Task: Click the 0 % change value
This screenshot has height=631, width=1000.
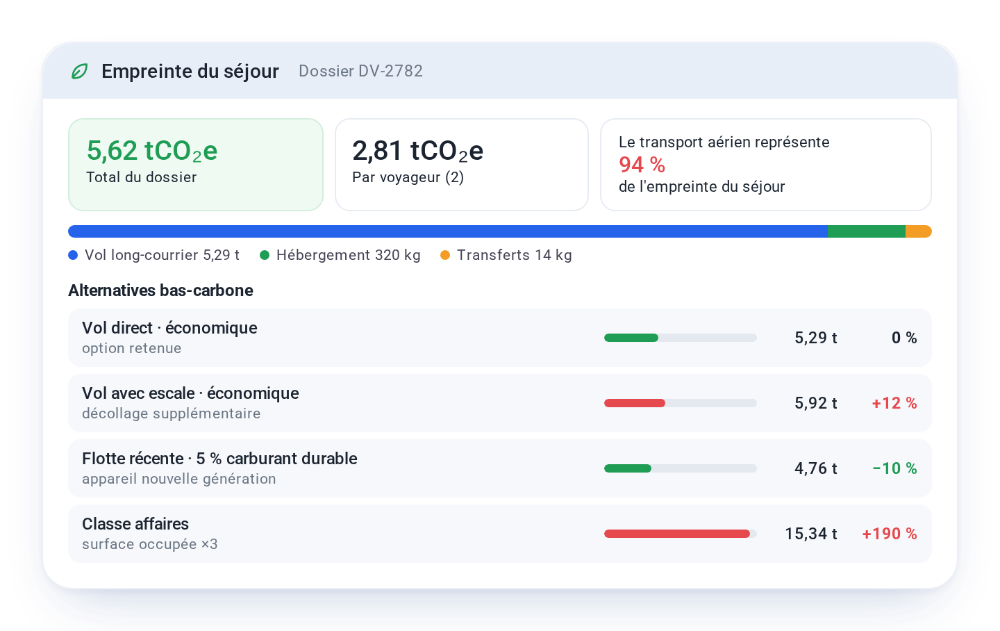Action: [x=904, y=338]
